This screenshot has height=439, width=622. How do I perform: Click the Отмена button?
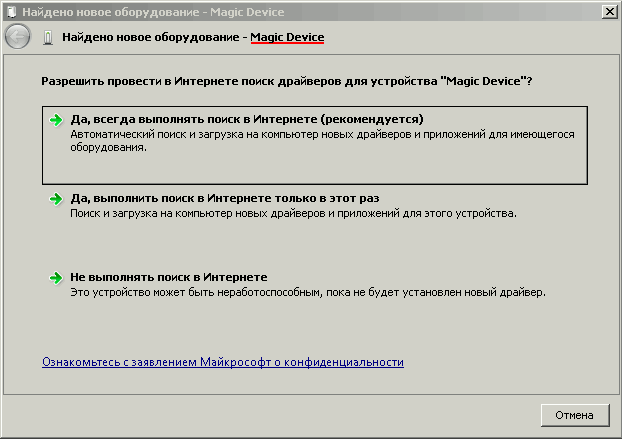tap(575, 415)
